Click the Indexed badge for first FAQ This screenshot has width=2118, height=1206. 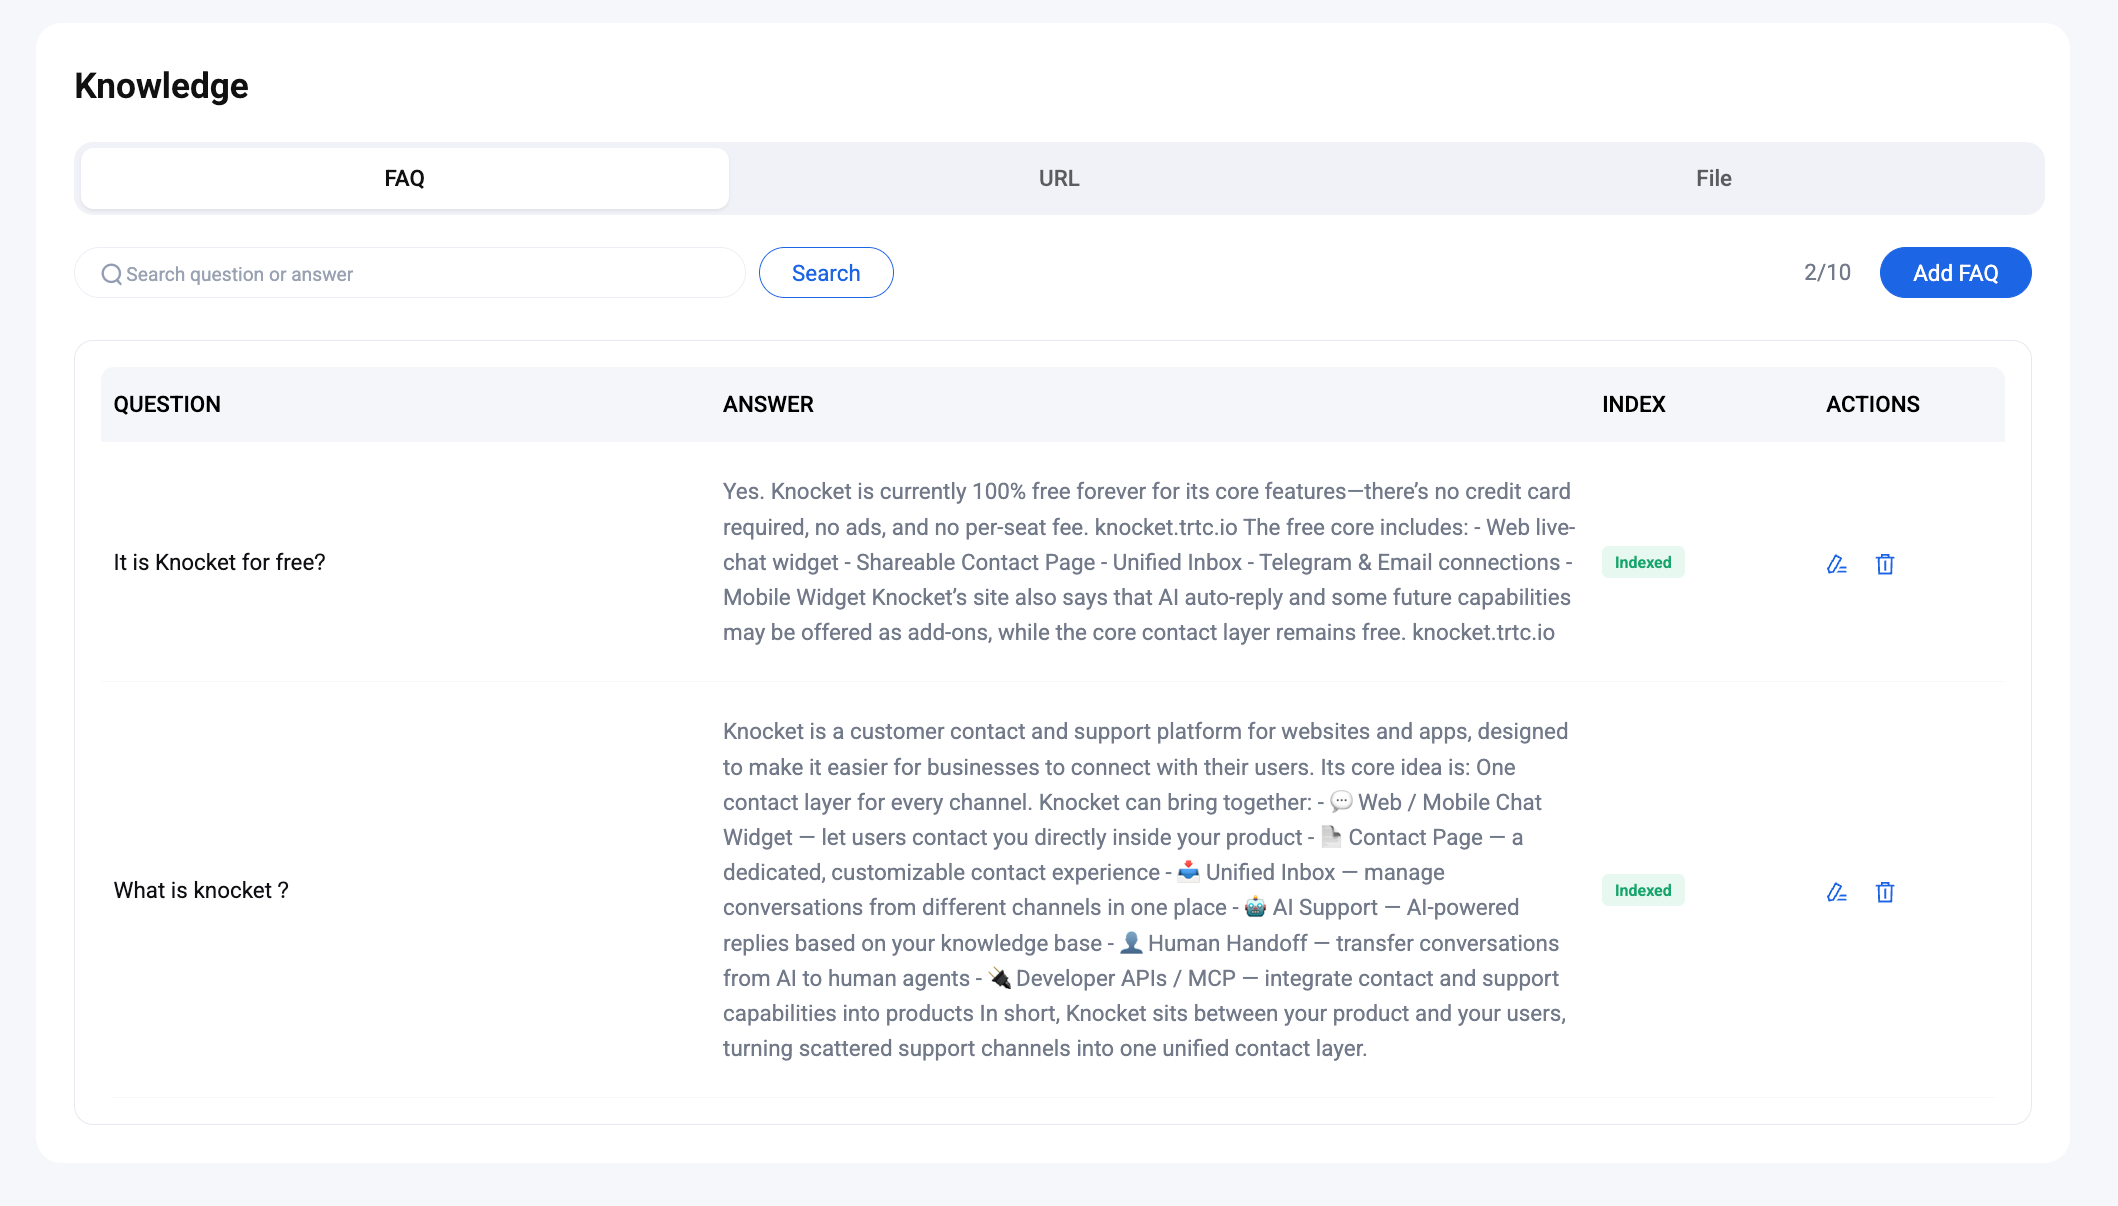1643,562
